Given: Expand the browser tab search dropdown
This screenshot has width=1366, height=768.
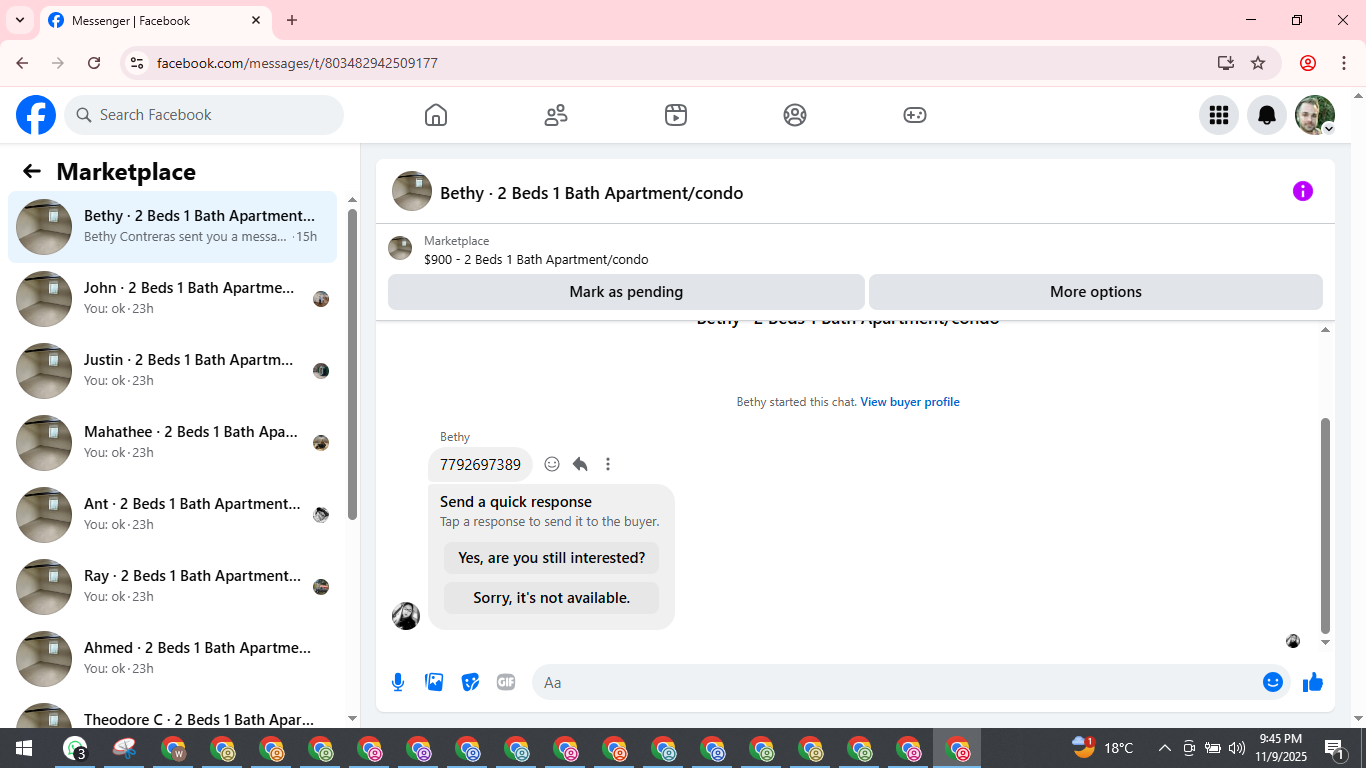Looking at the screenshot, I should 20,20.
